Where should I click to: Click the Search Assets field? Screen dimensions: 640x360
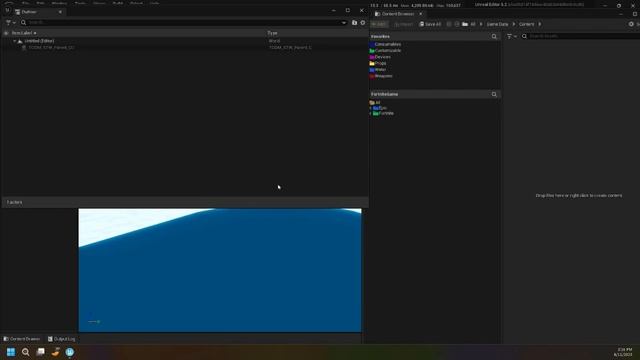coord(582,36)
